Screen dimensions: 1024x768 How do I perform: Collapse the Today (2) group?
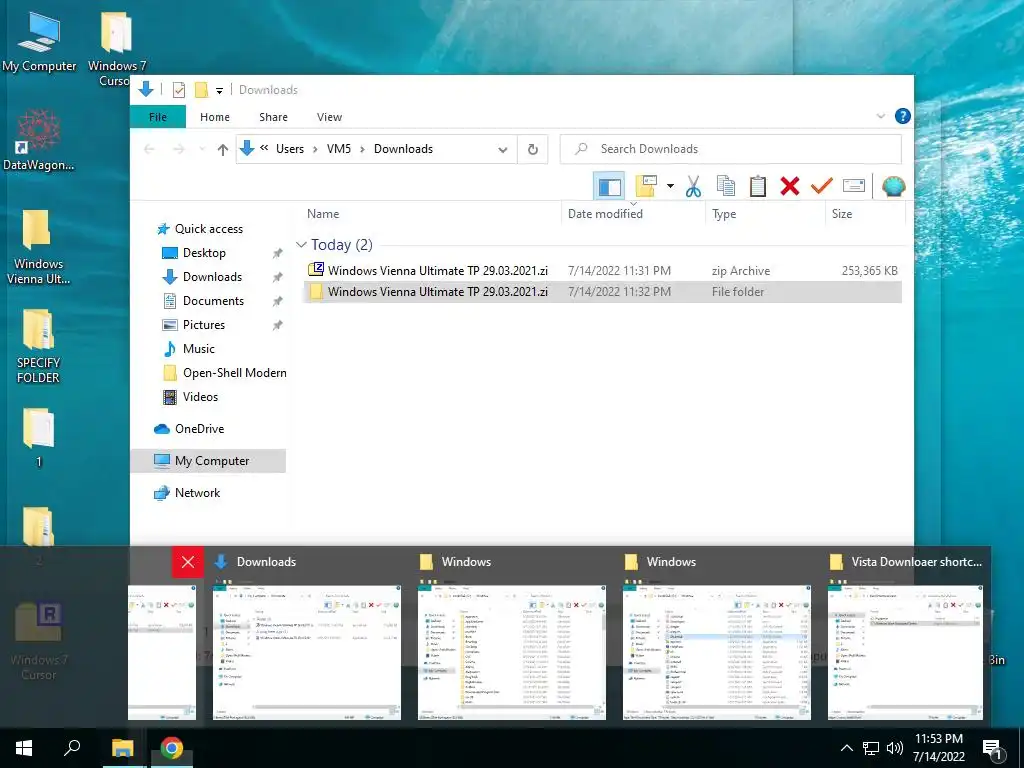301,244
